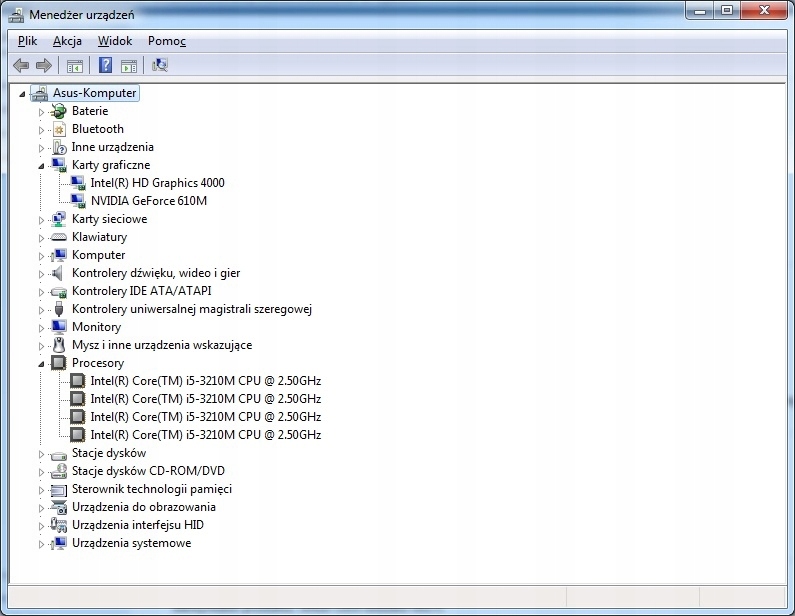The width and height of the screenshot is (795, 616).
Task: Select the last i5-3210M processor entry text
Action: tap(206, 435)
